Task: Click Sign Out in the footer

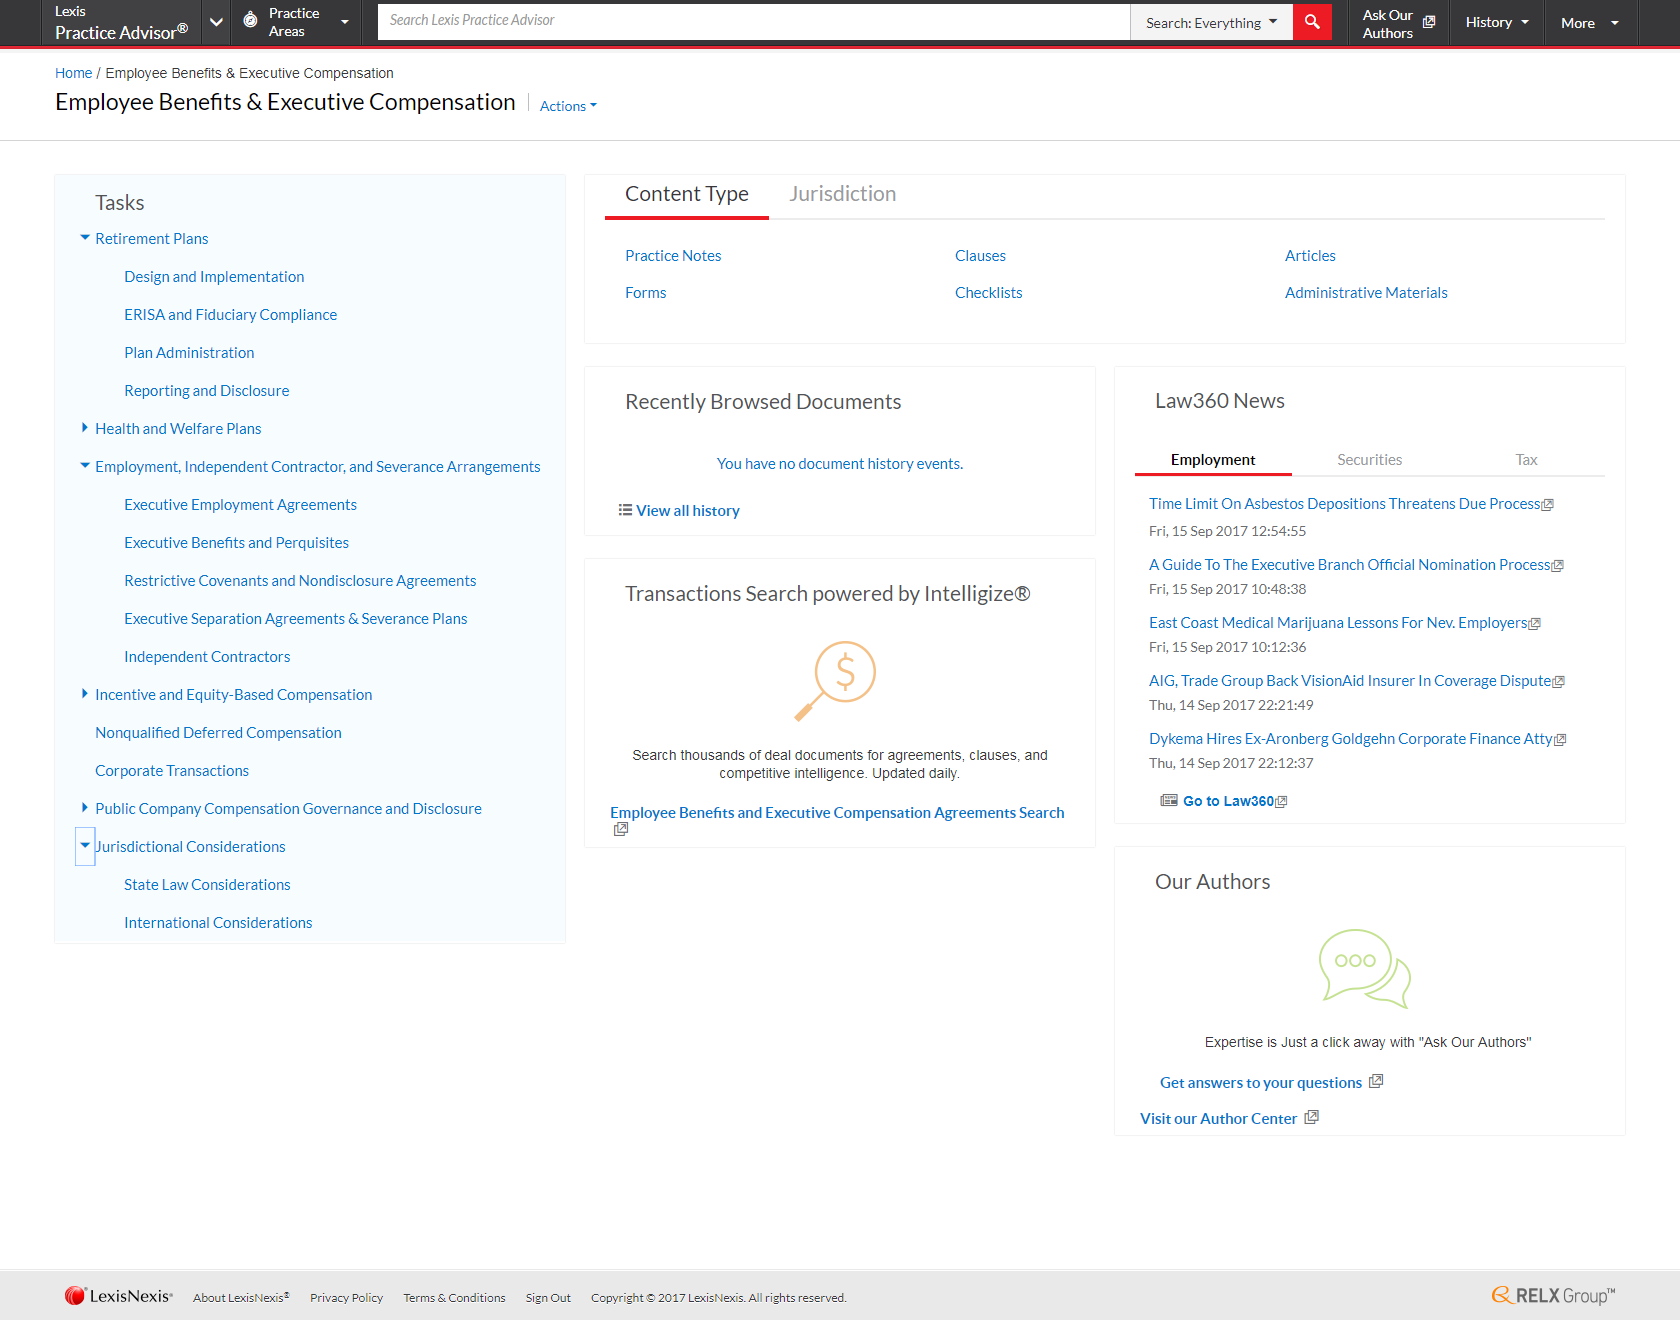Action: click(x=548, y=1298)
